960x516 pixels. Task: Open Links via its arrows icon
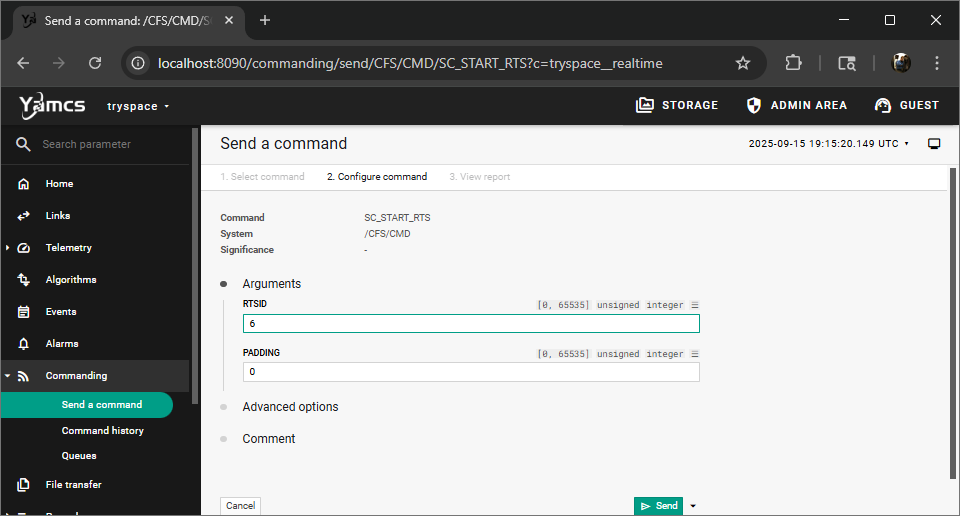point(24,216)
